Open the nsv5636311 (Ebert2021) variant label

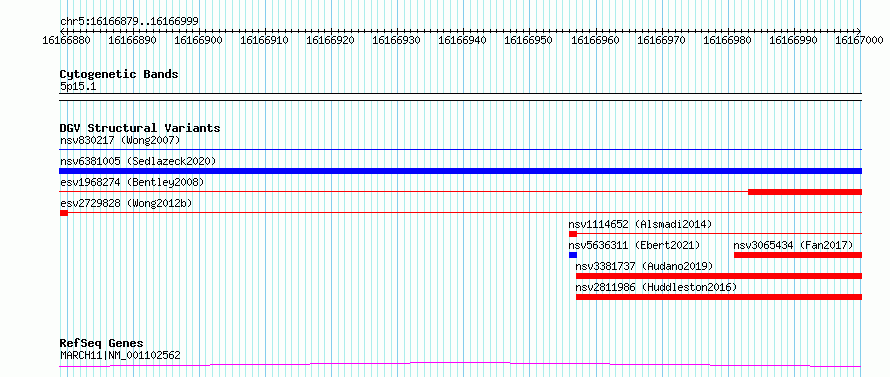point(634,245)
